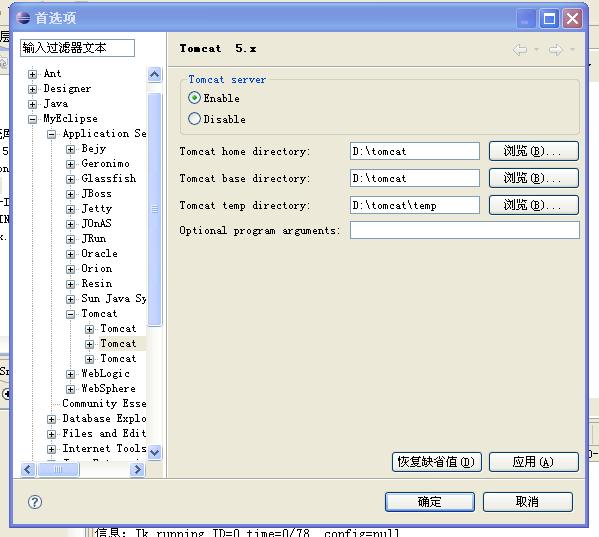This screenshot has height=537, width=599.
Task: Expand the JBoss tree node
Action: (70, 194)
